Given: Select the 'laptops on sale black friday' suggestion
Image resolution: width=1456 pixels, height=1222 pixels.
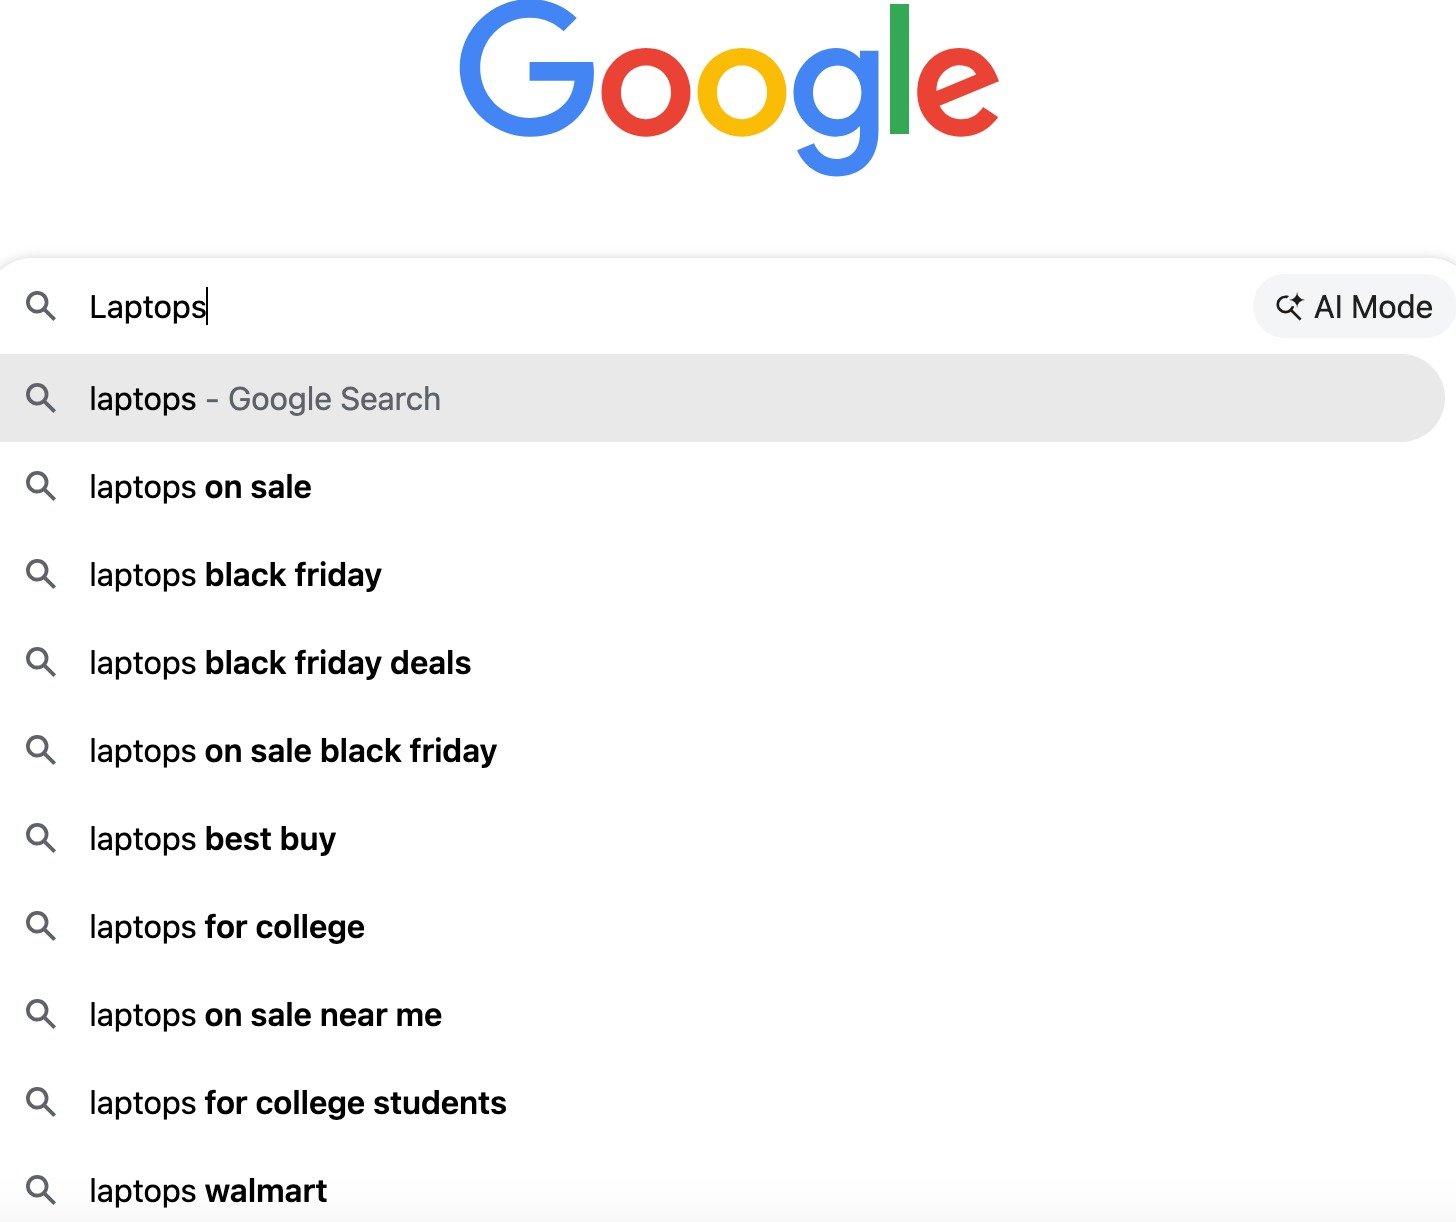Looking at the screenshot, I should point(292,751).
